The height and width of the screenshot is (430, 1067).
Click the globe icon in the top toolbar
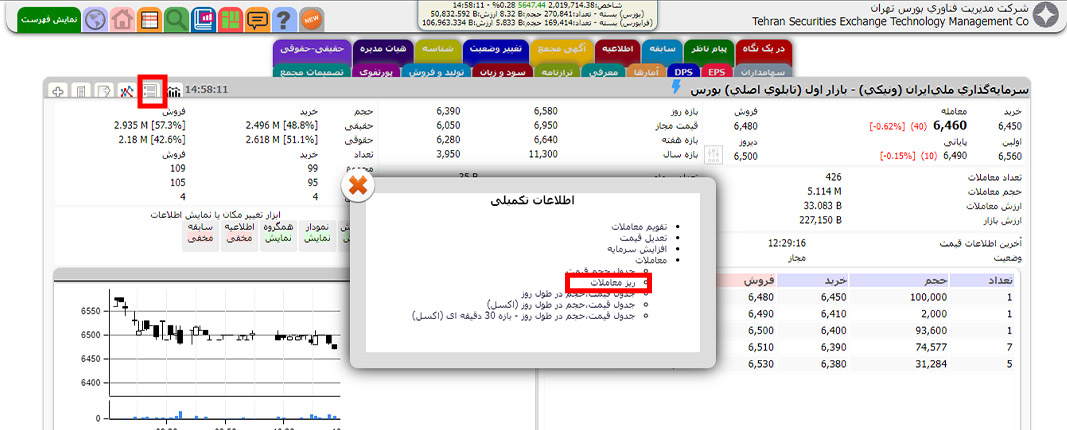coord(95,19)
